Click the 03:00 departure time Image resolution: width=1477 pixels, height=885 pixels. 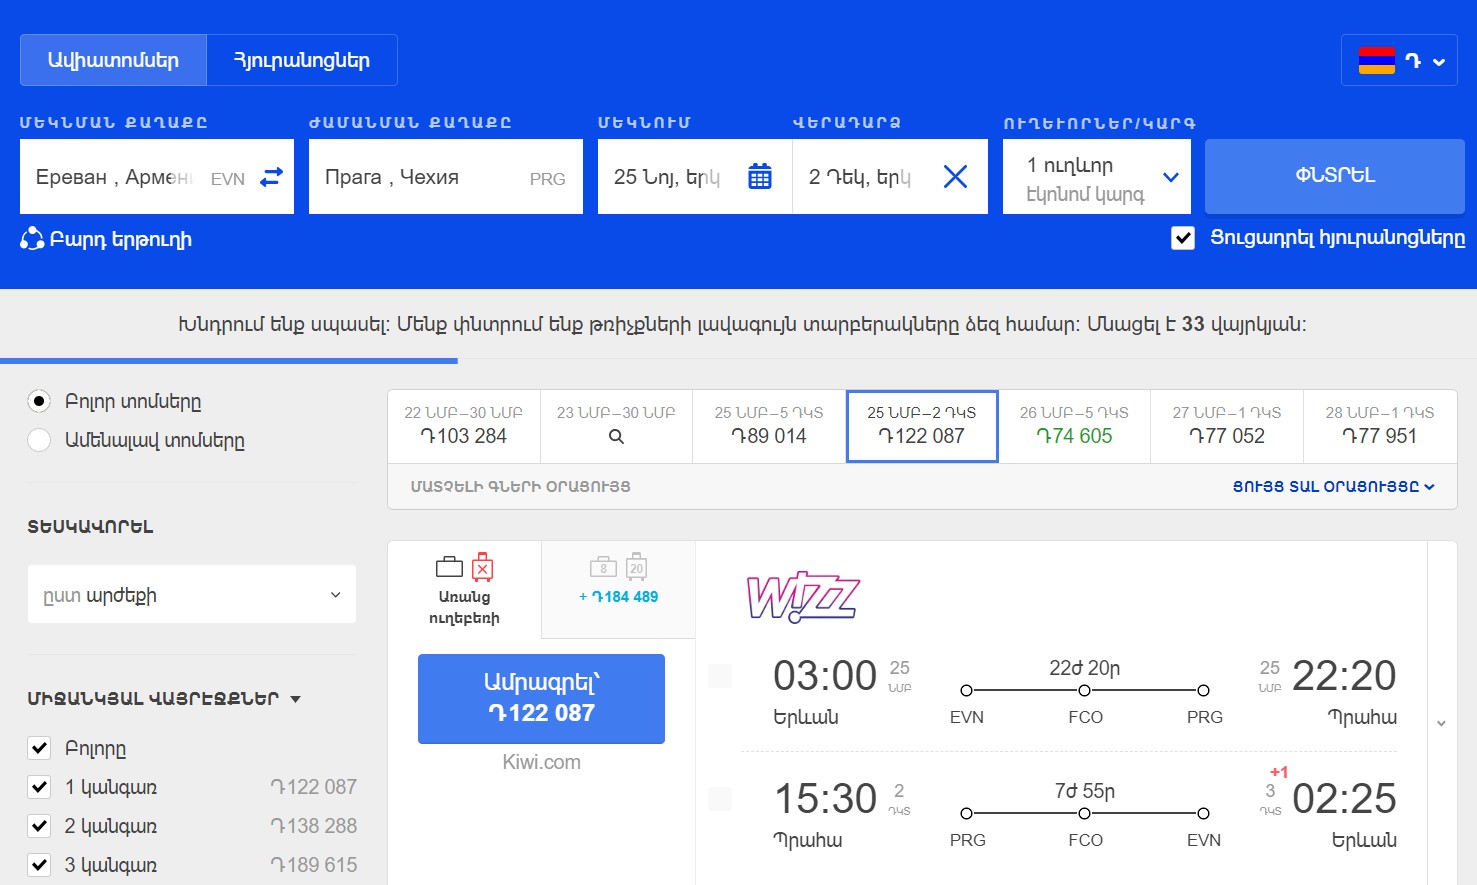pos(825,676)
